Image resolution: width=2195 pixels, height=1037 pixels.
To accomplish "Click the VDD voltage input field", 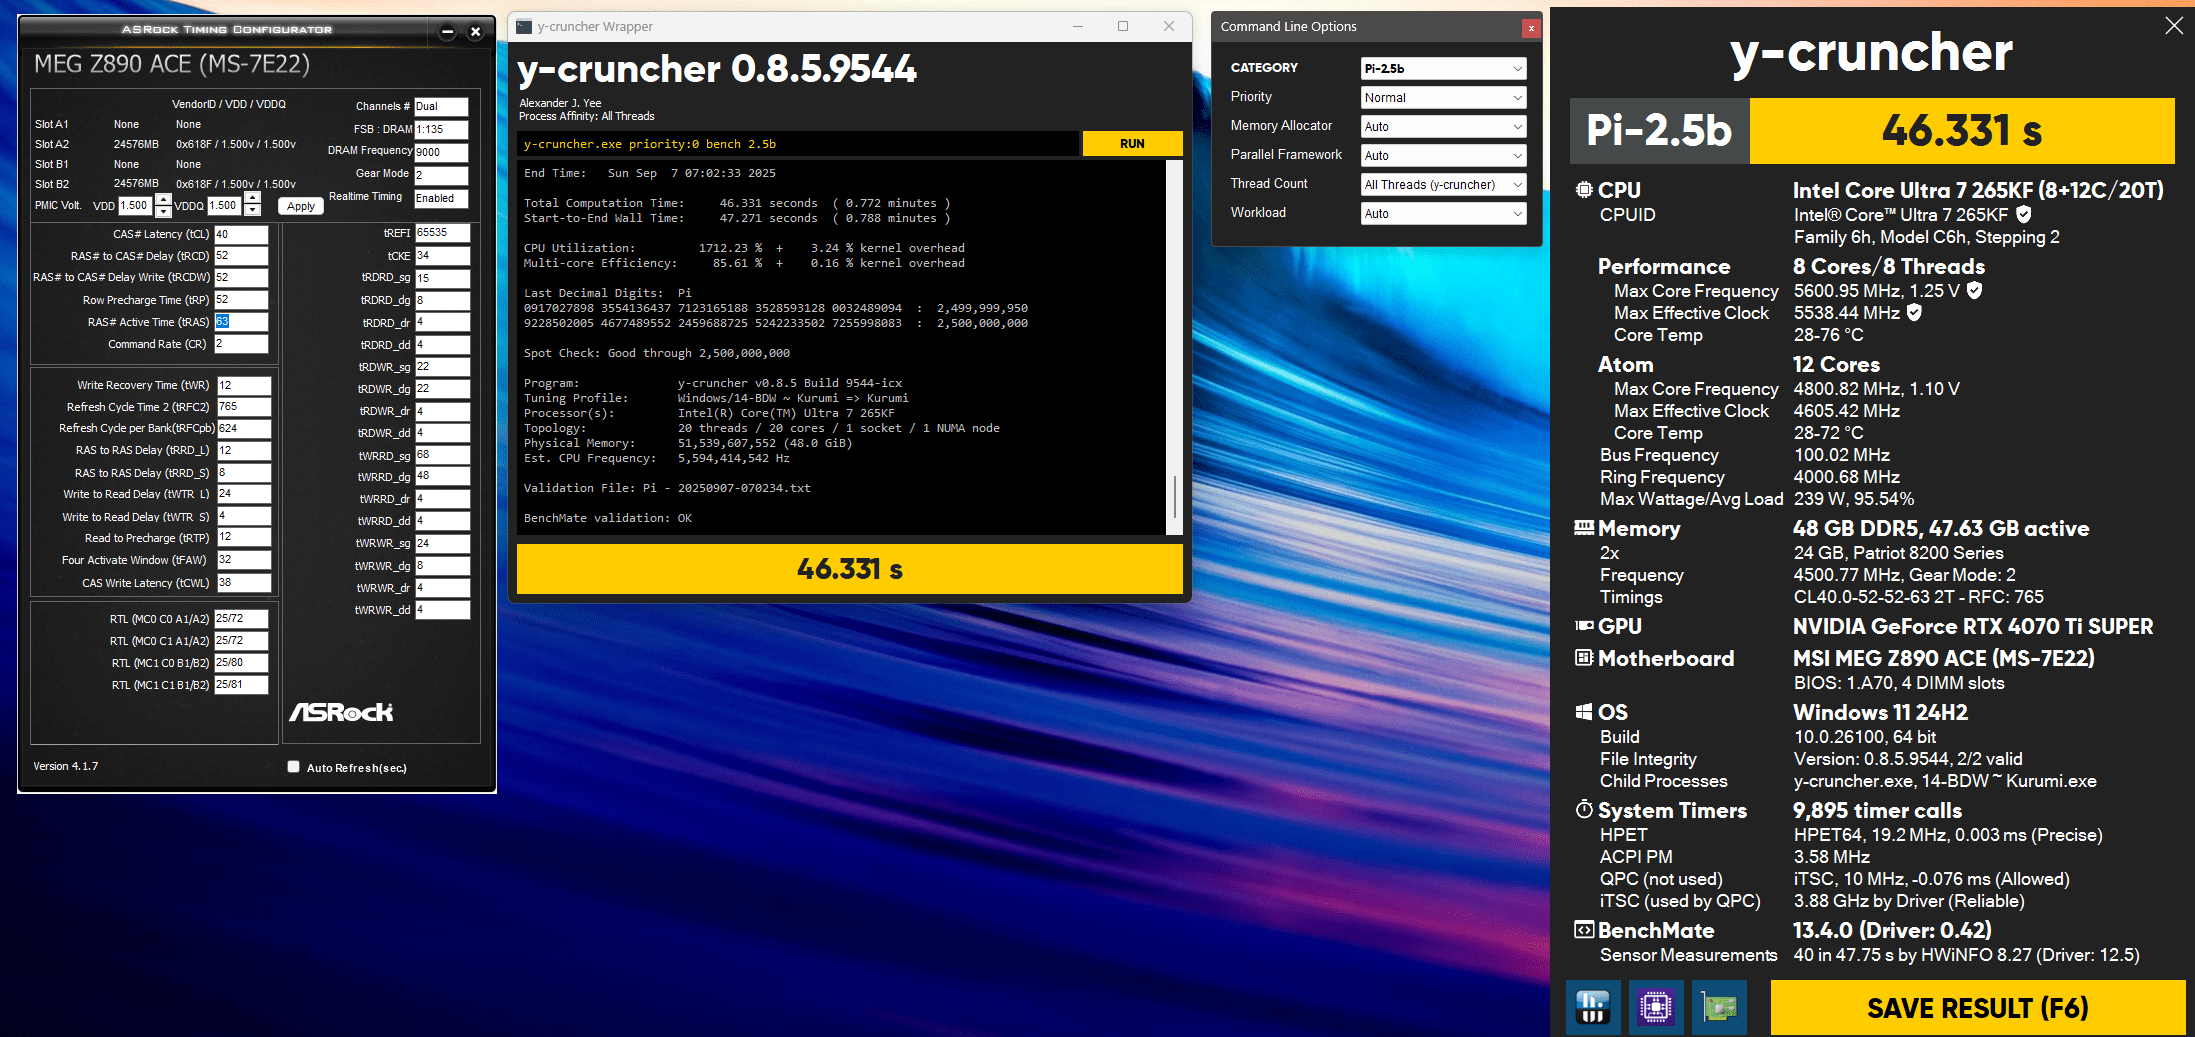I will pyautogui.click(x=135, y=205).
